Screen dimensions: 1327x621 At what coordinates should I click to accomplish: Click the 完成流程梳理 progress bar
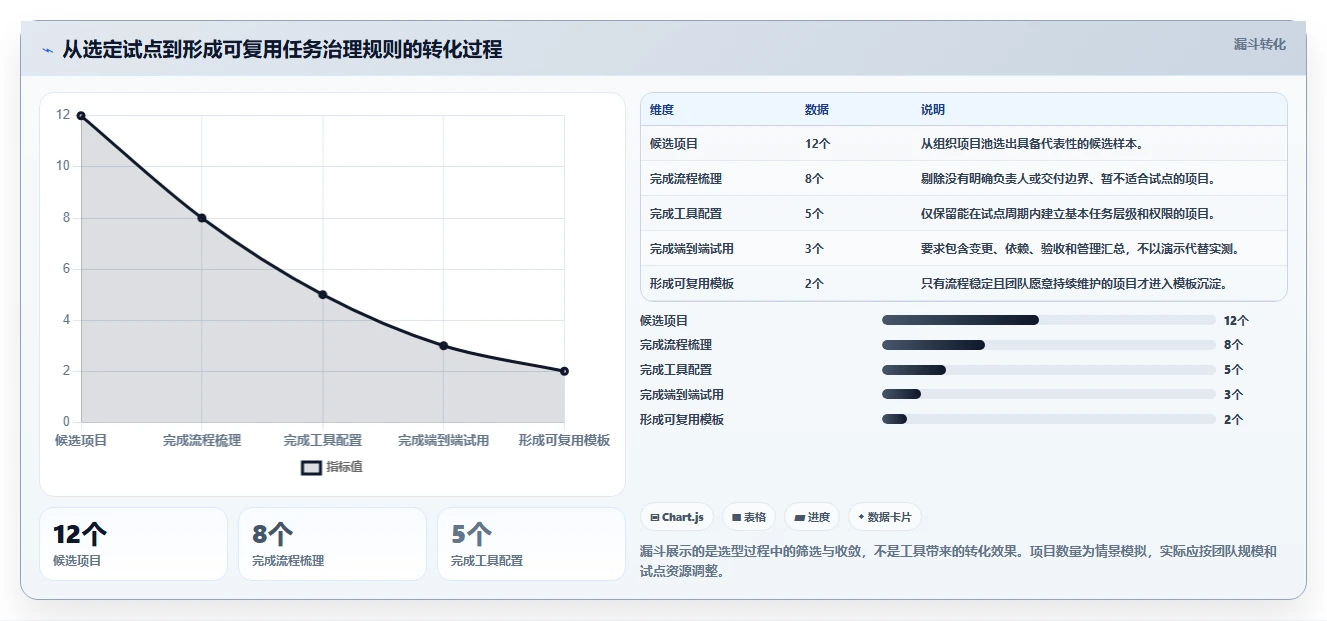click(x=1048, y=345)
